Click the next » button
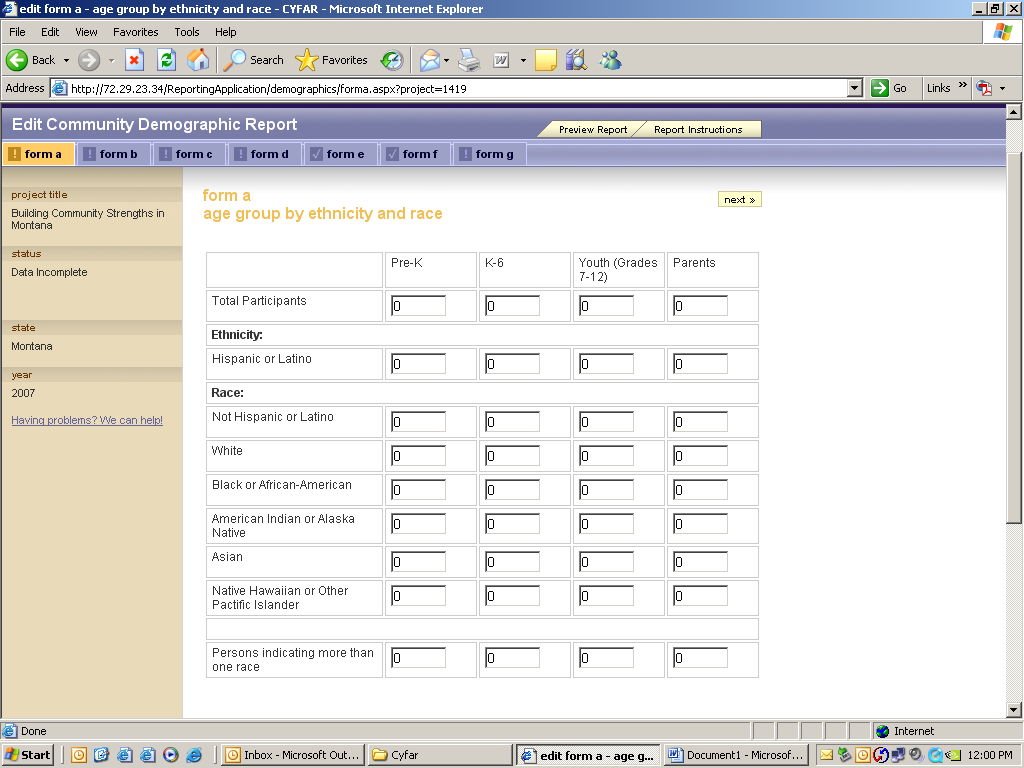This screenshot has height=768, width=1024. tap(740, 200)
